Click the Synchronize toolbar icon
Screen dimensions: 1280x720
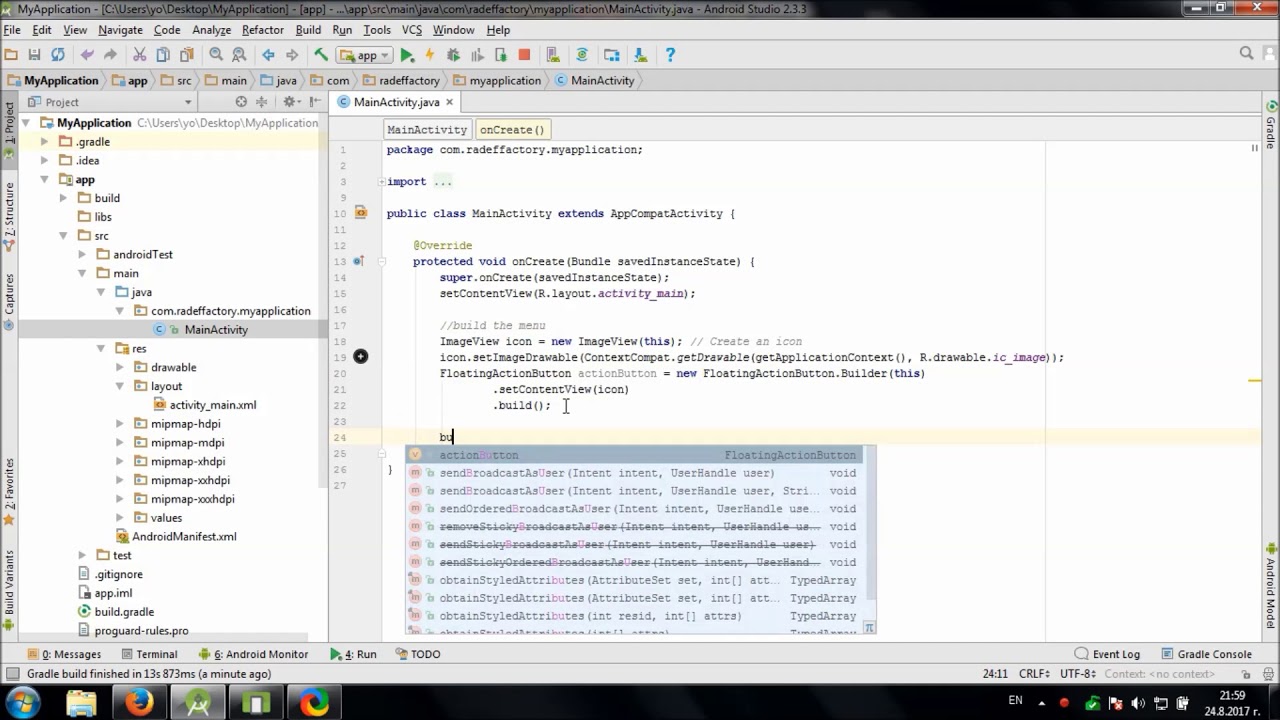[58, 55]
